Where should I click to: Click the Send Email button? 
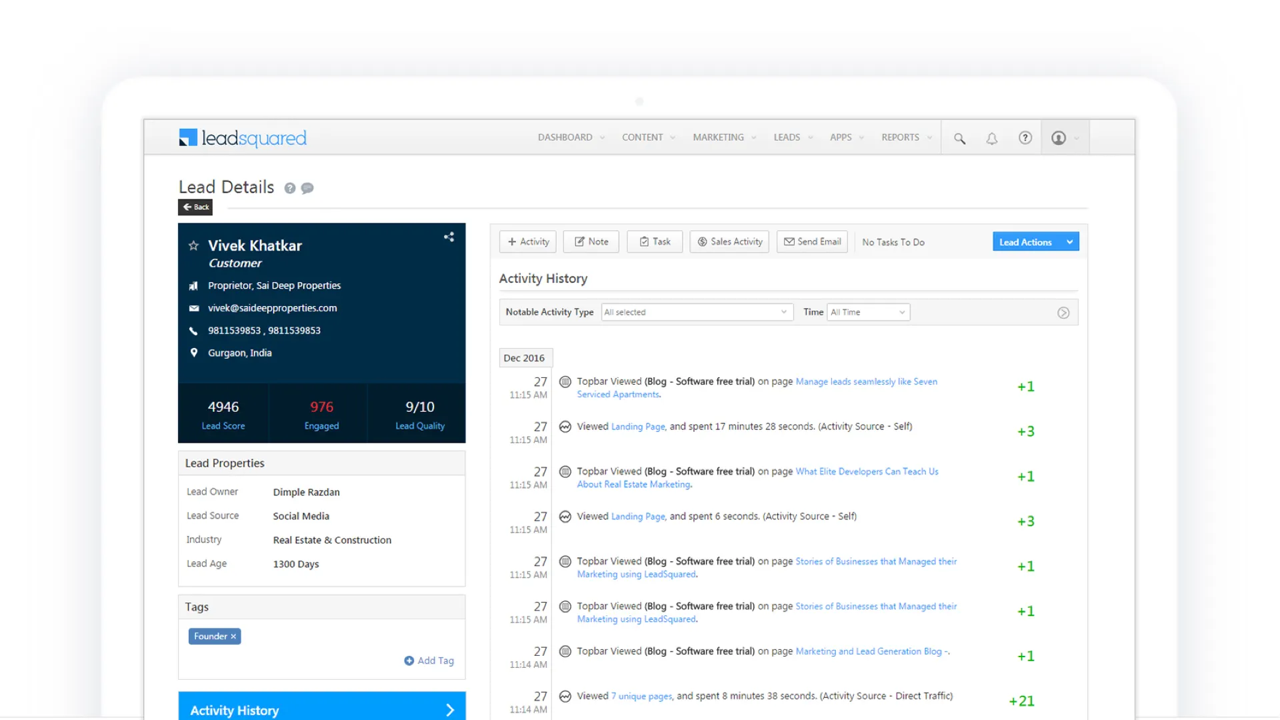(812, 242)
